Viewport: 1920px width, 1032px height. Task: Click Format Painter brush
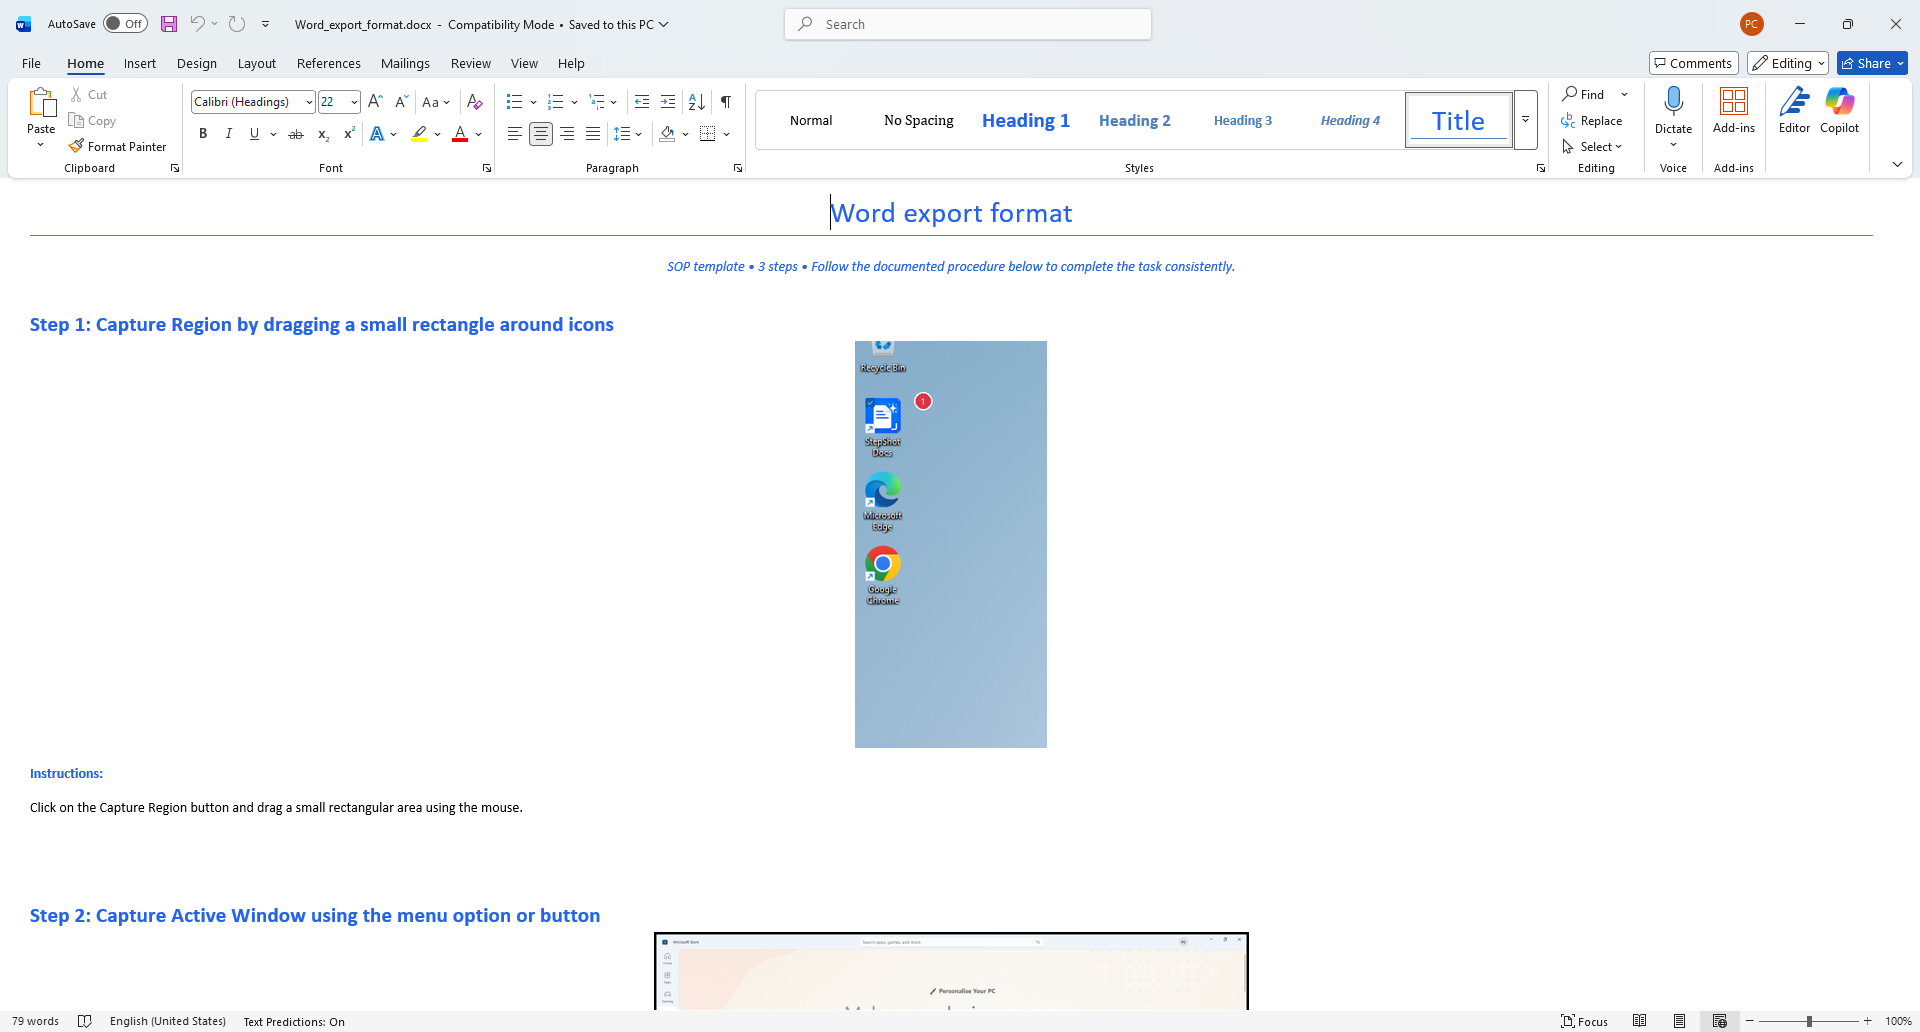point(117,147)
